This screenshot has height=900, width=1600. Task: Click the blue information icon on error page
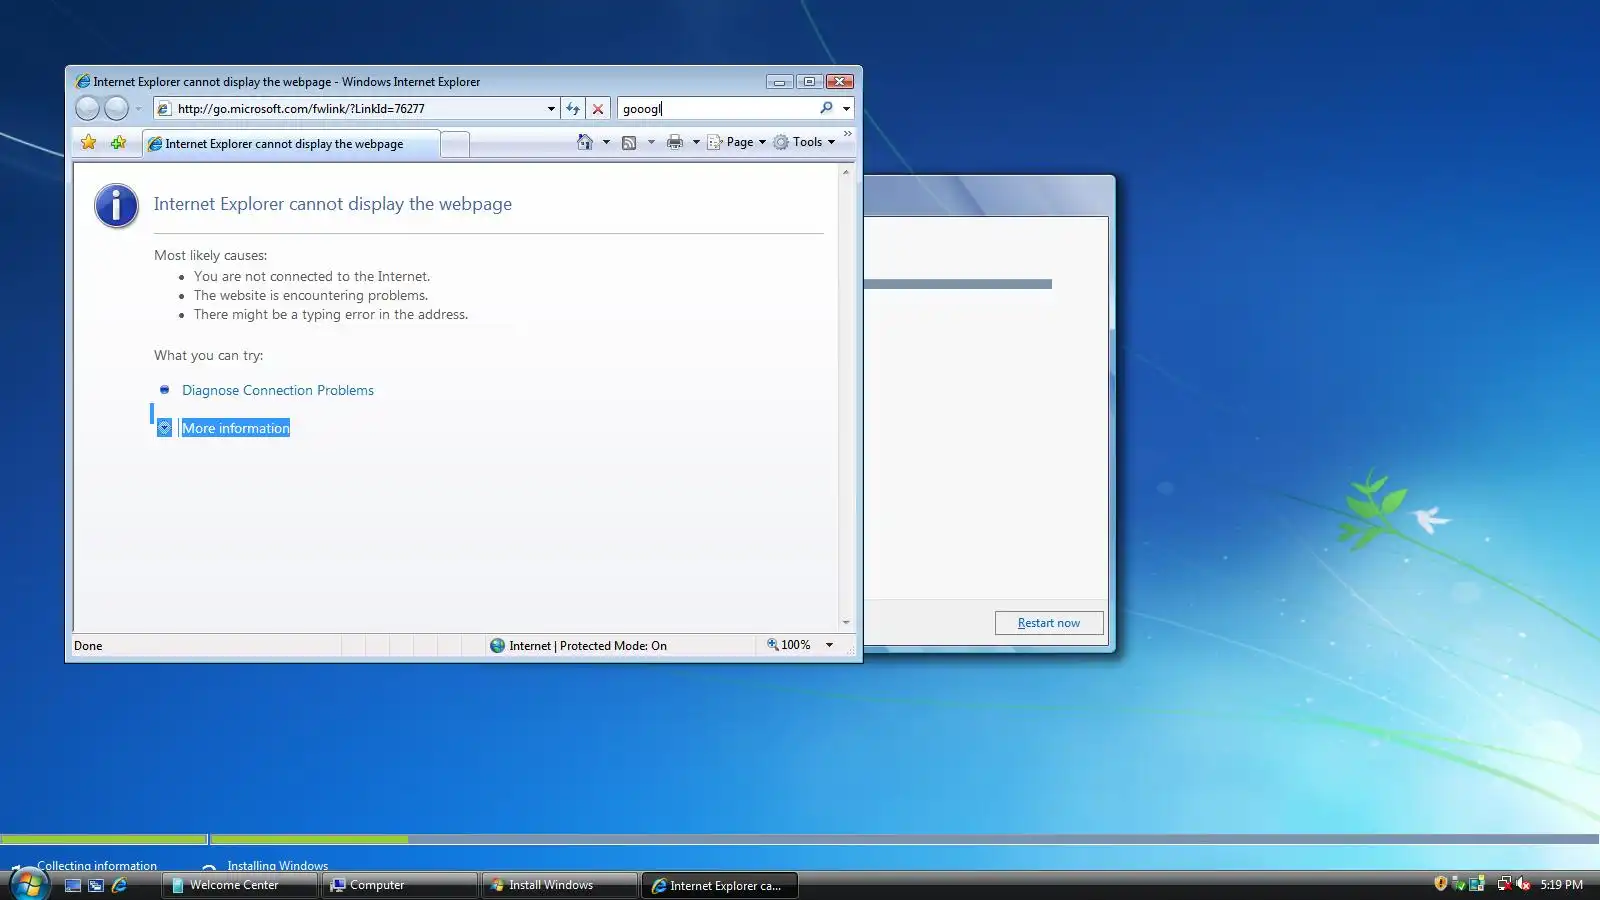point(116,206)
